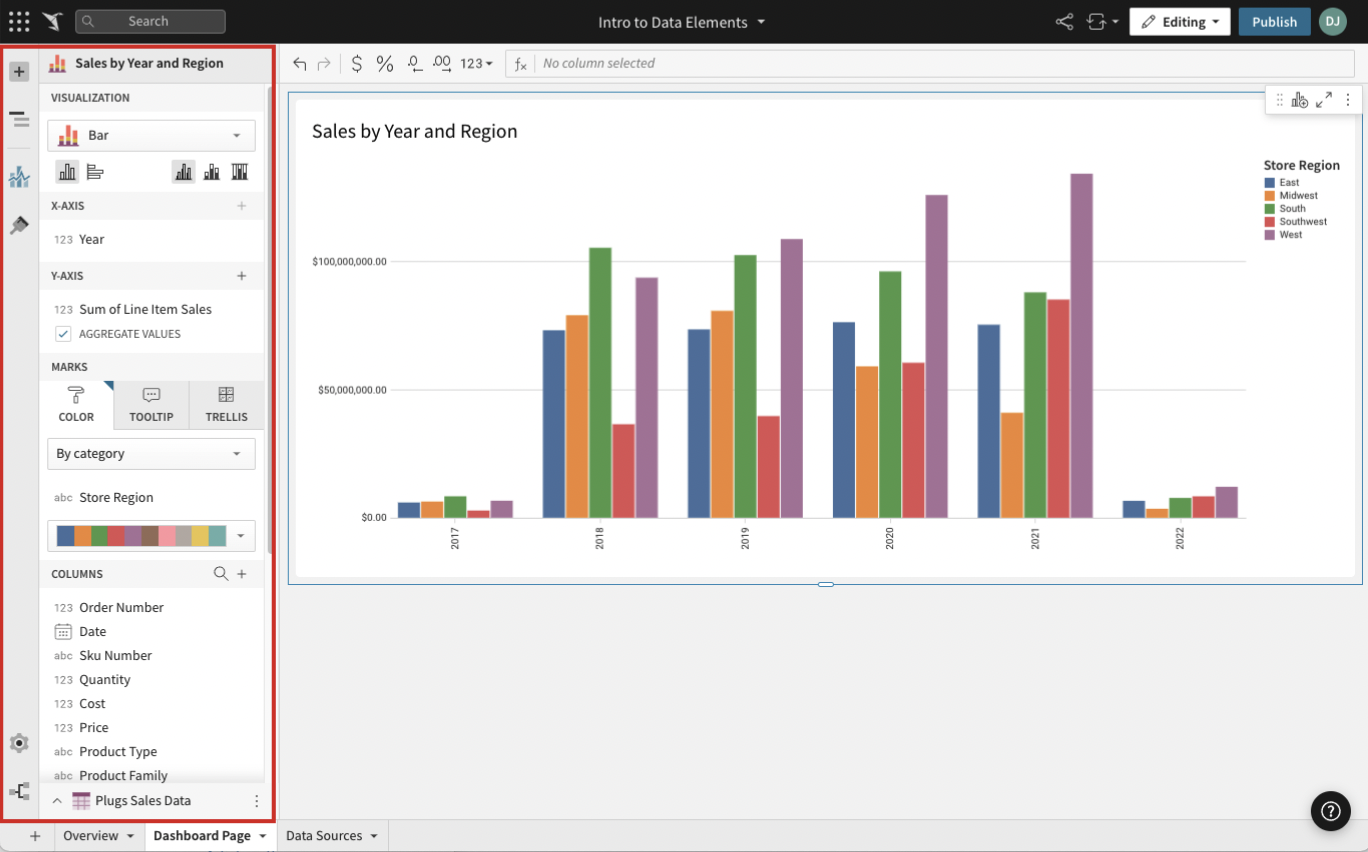The width and height of the screenshot is (1368, 852).
Task: Click the Publish button
Action: pyautogui.click(x=1274, y=22)
